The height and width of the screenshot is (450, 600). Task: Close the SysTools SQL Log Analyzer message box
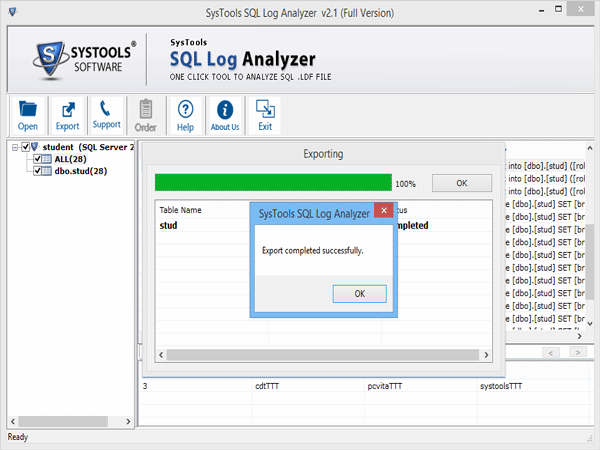384,210
